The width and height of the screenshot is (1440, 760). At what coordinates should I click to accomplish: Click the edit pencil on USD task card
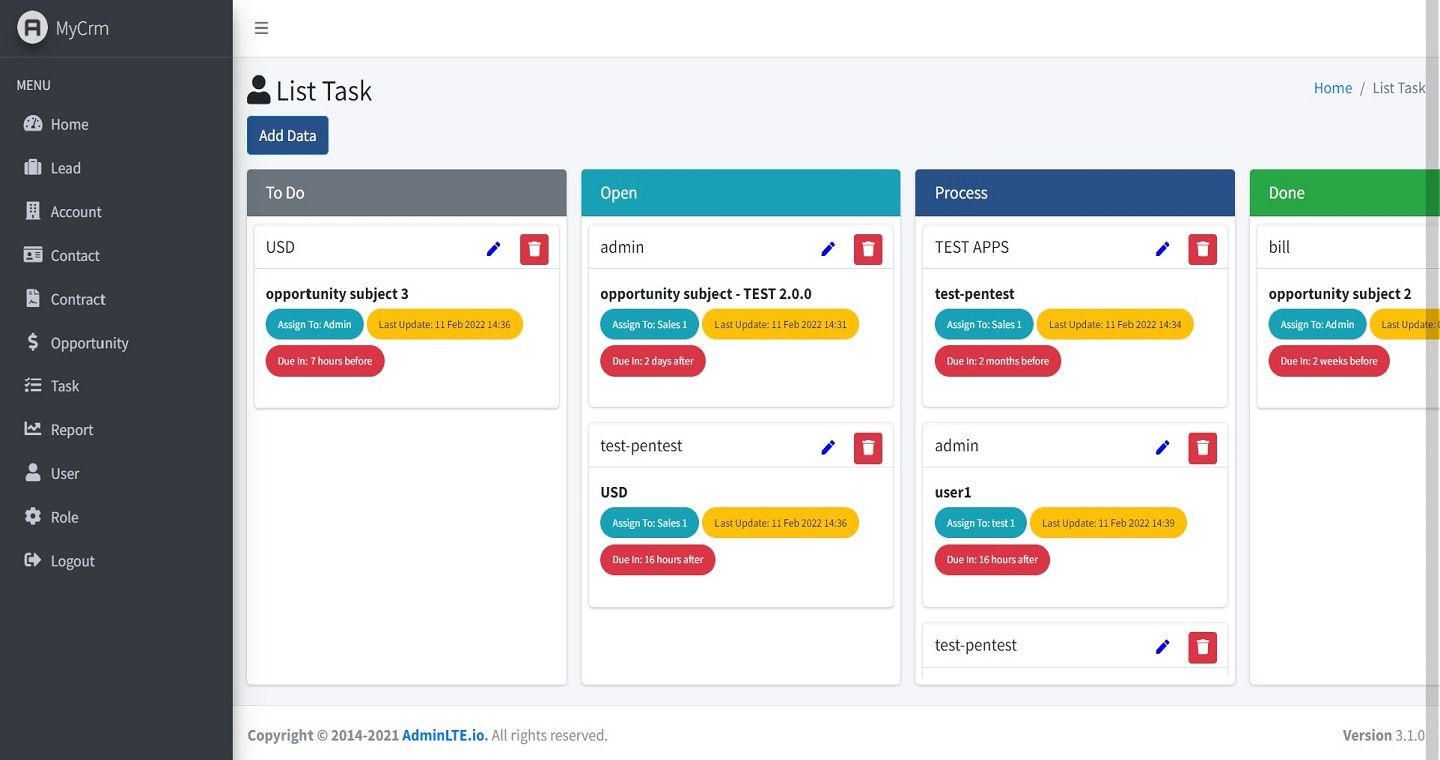click(493, 249)
